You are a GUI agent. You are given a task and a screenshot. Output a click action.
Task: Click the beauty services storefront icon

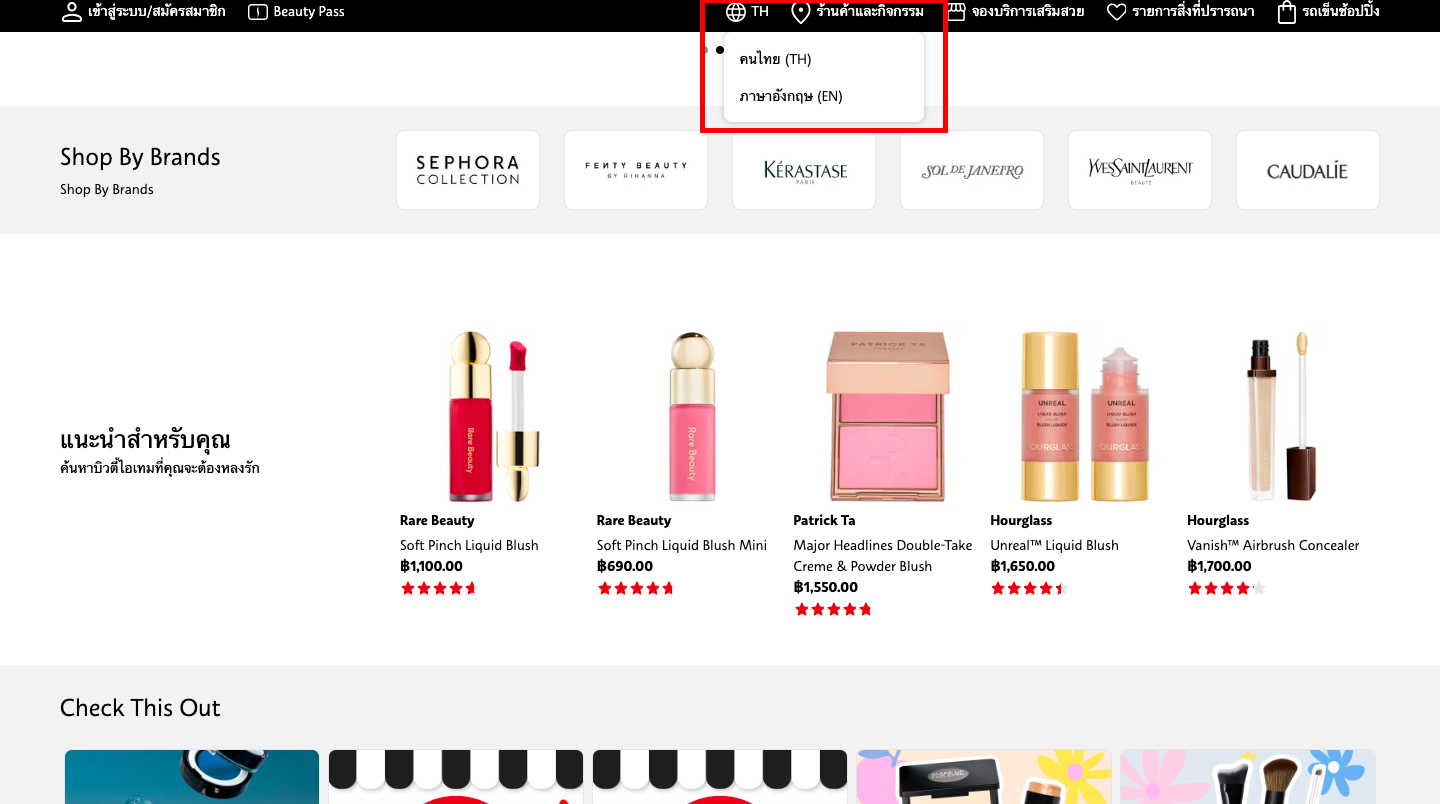click(x=956, y=12)
